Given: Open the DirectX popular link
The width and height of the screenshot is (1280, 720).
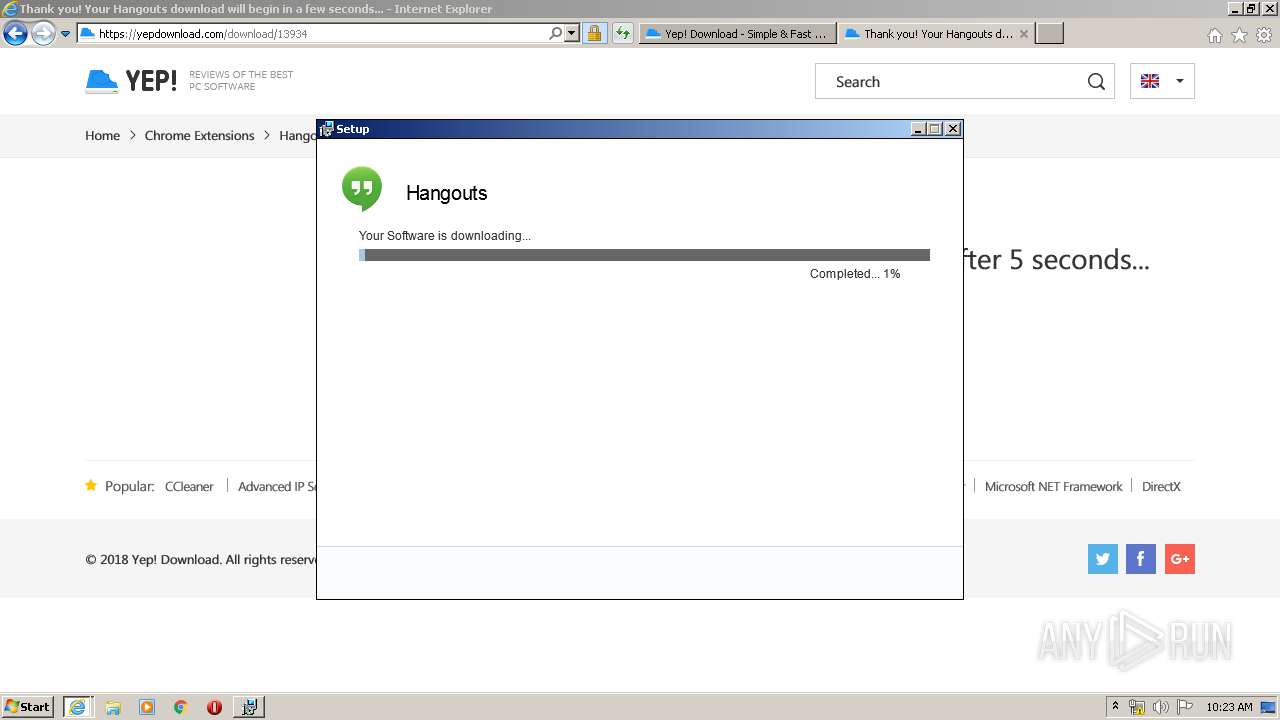Looking at the screenshot, I should tap(1161, 486).
